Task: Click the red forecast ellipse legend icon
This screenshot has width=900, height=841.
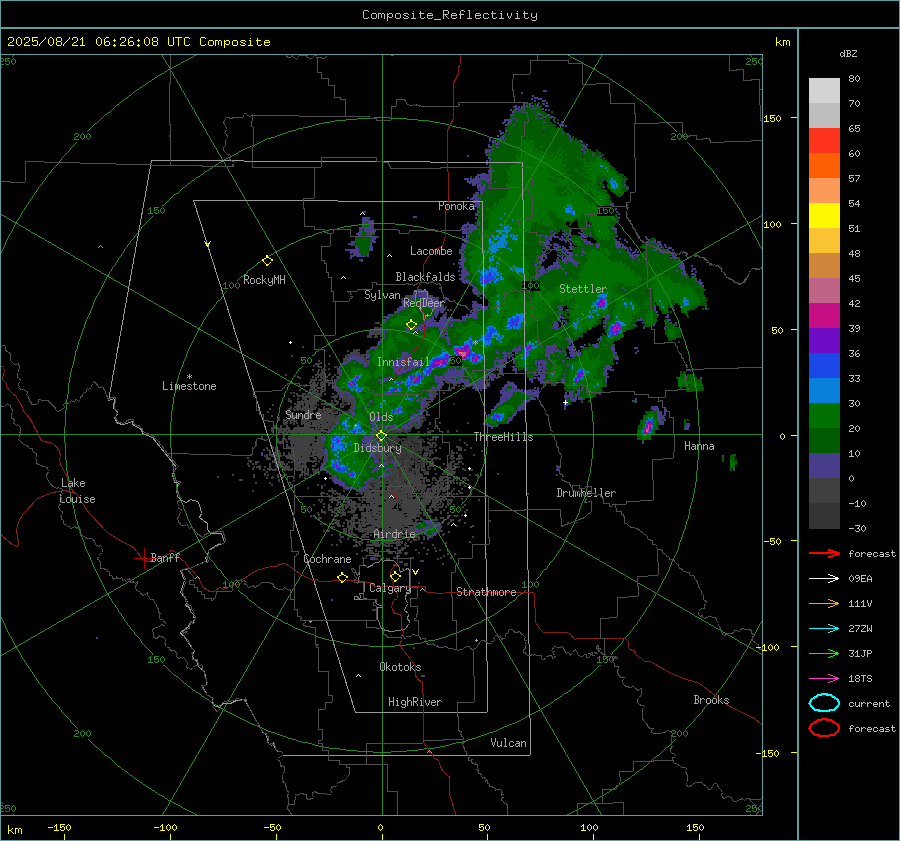Action: click(824, 728)
